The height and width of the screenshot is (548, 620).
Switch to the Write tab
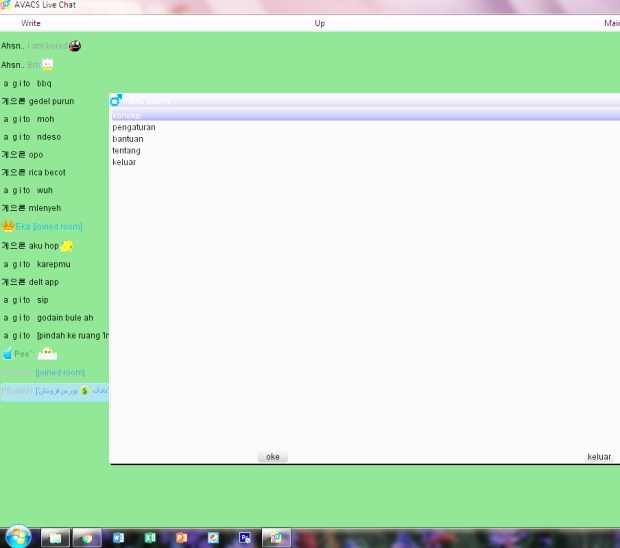pos(31,23)
